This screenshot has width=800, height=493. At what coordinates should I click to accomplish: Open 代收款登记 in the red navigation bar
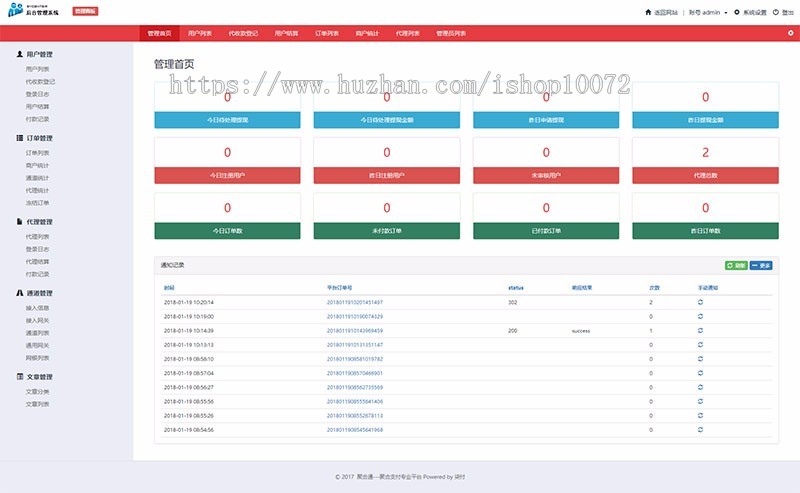[x=243, y=33]
